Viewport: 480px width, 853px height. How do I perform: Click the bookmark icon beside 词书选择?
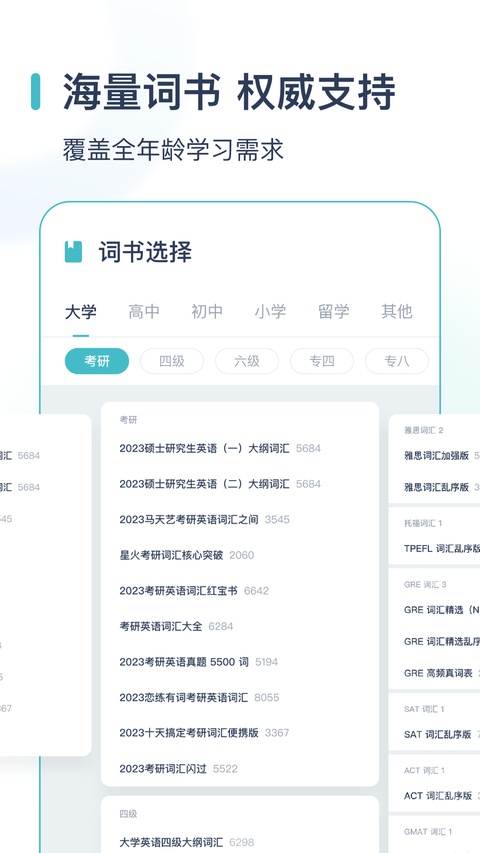click(x=73, y=252)
